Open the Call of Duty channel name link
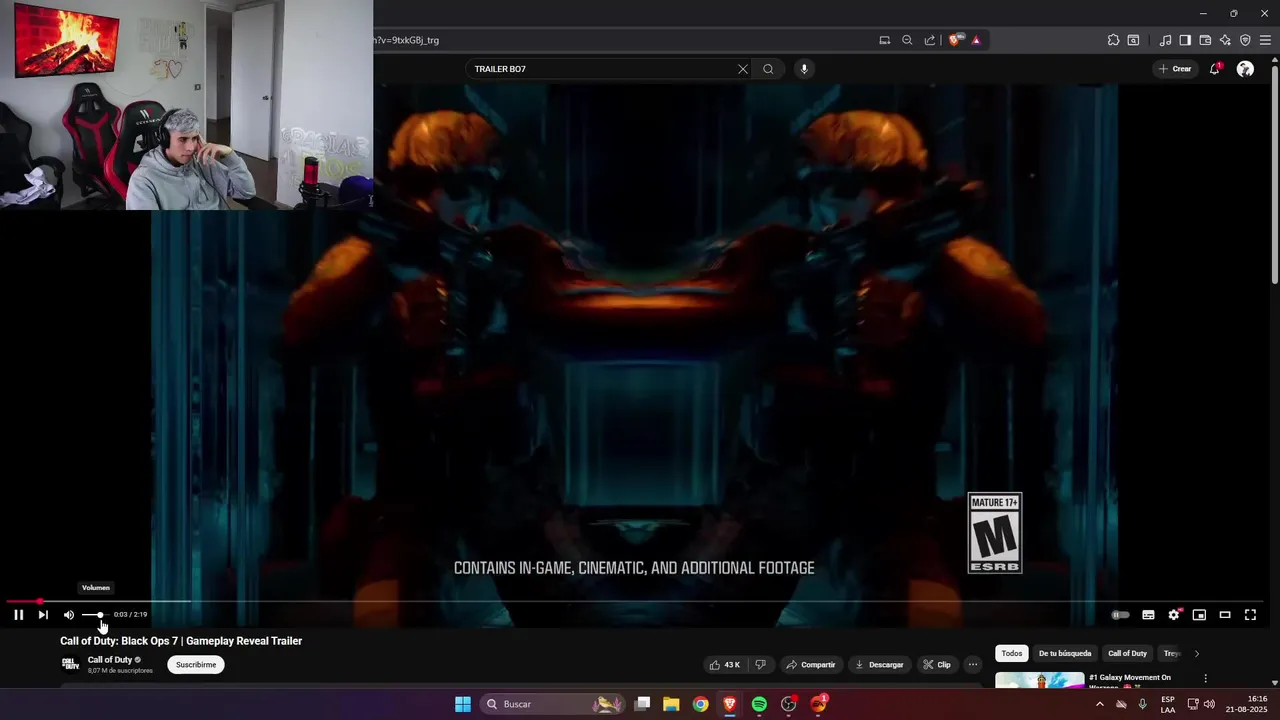The image size is (1280, 720). 110,660
